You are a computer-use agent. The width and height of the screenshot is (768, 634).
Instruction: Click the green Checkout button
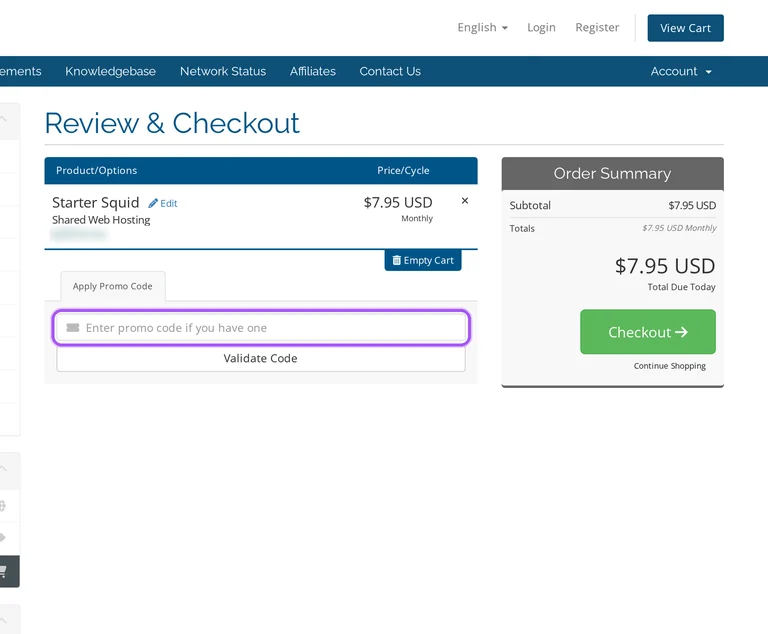648,332
